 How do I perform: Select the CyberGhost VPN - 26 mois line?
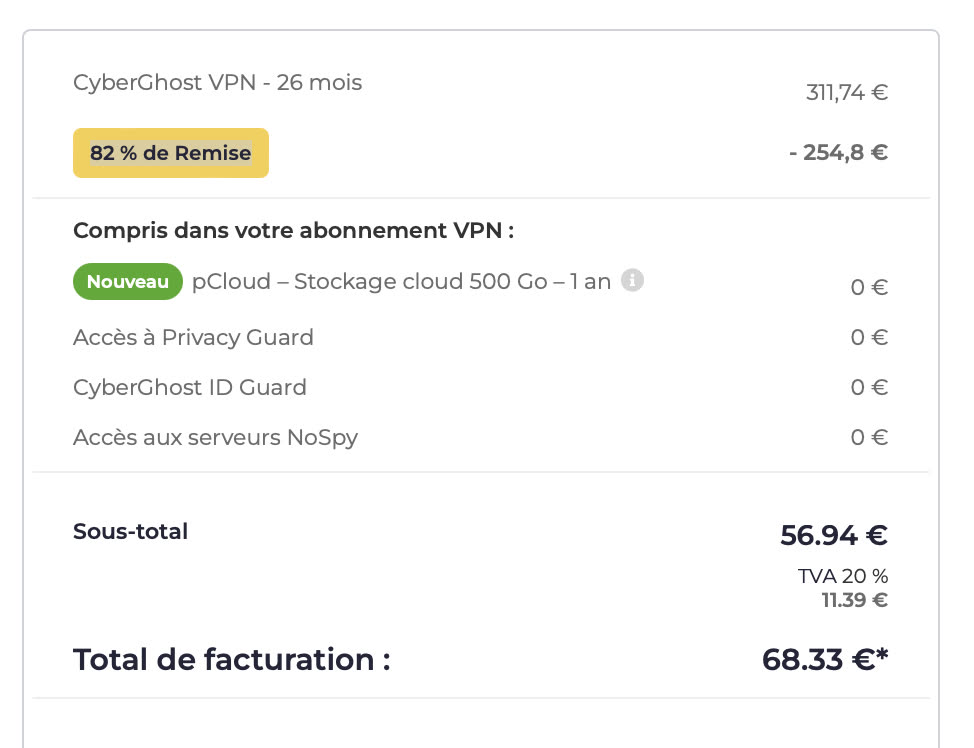pyautogui.click(x=217, y=83)
